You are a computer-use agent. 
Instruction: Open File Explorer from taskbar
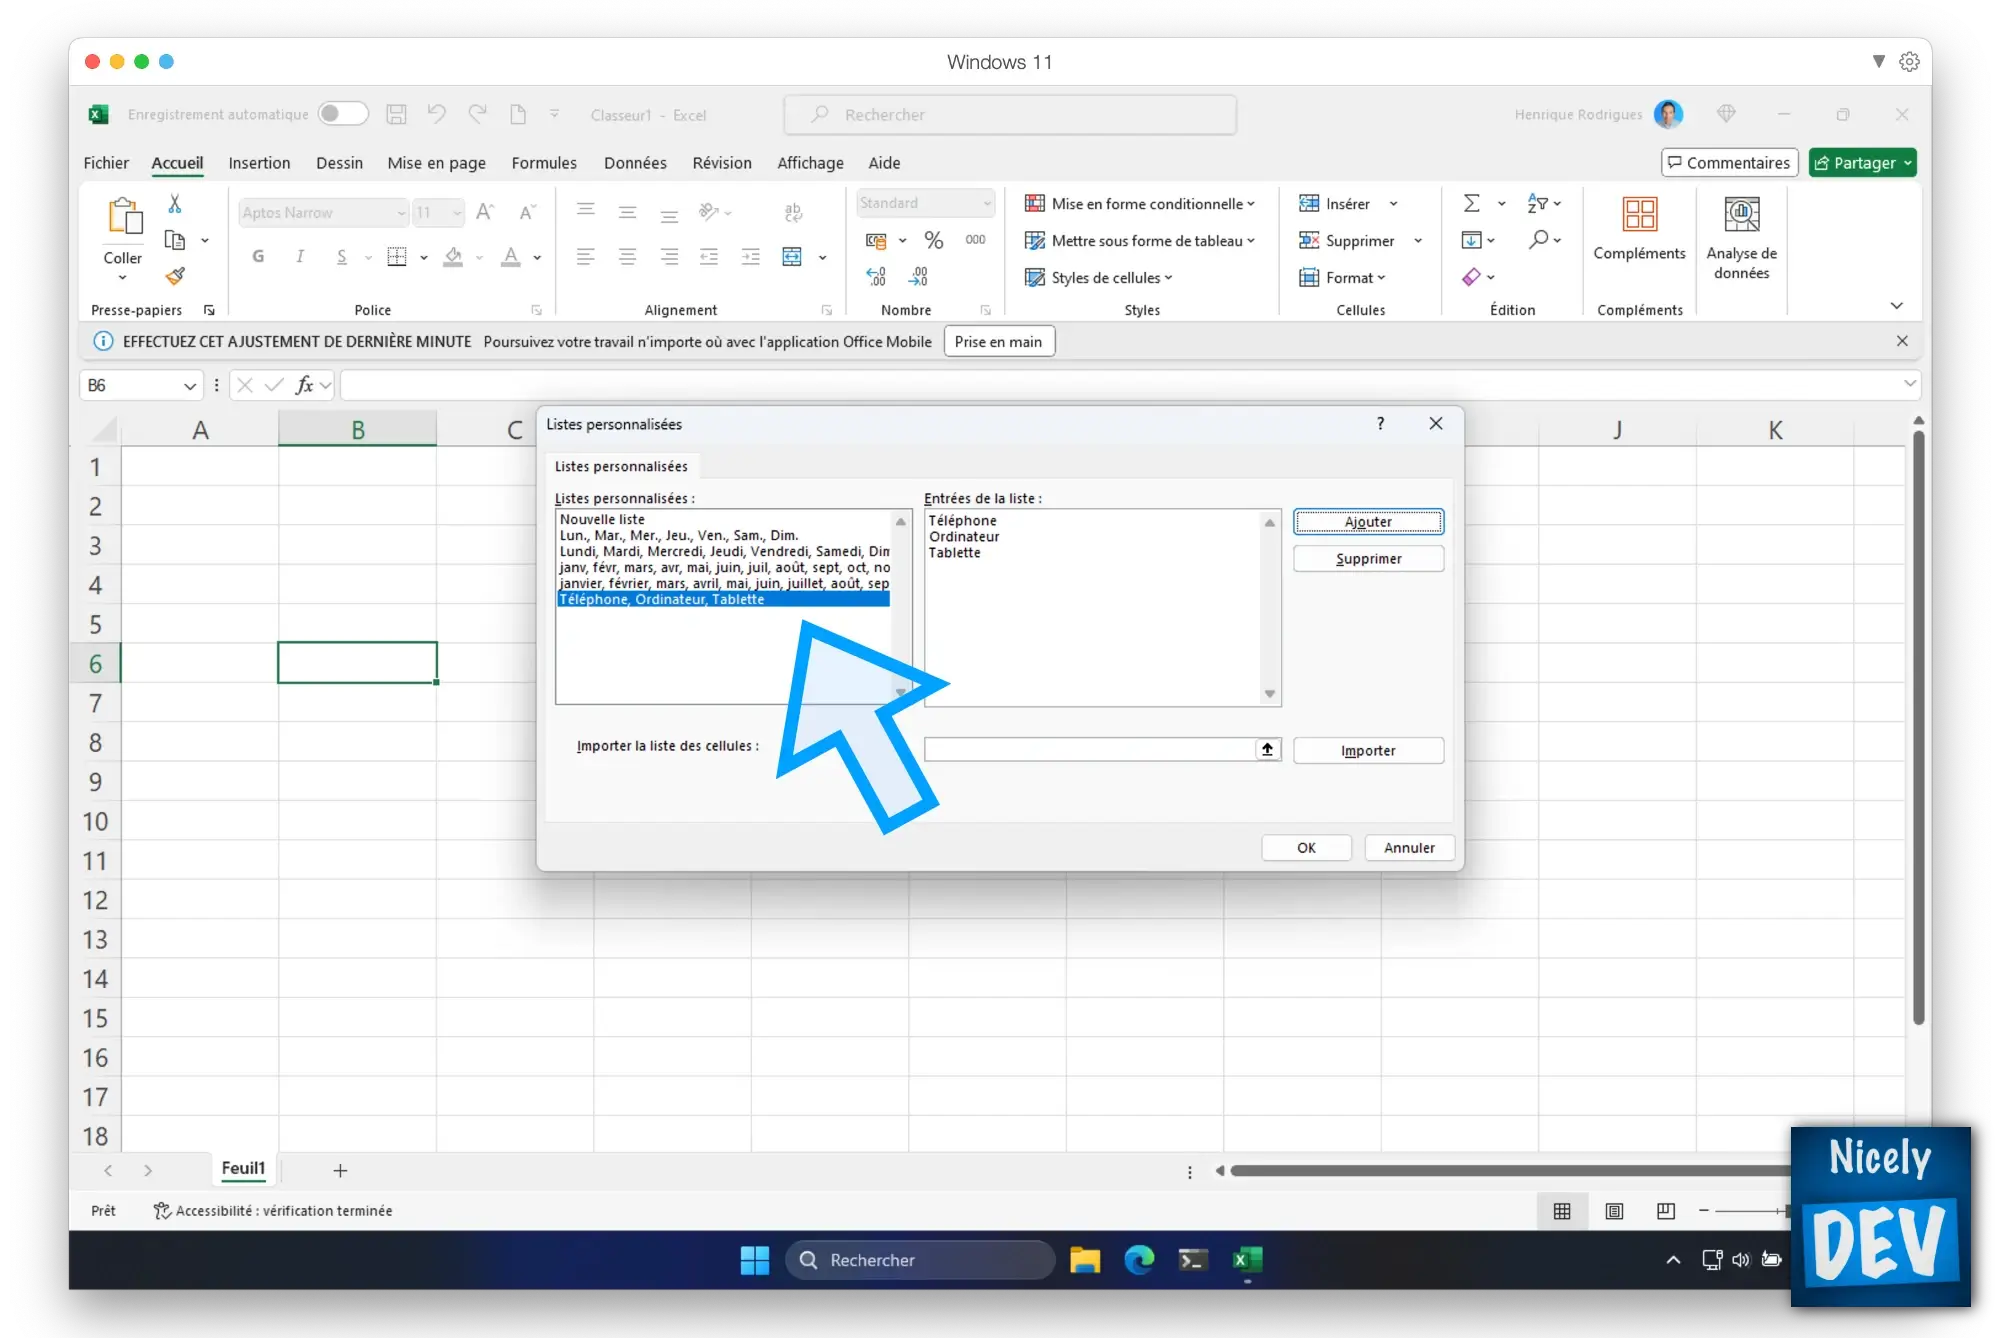[x=1085, y=1260]
